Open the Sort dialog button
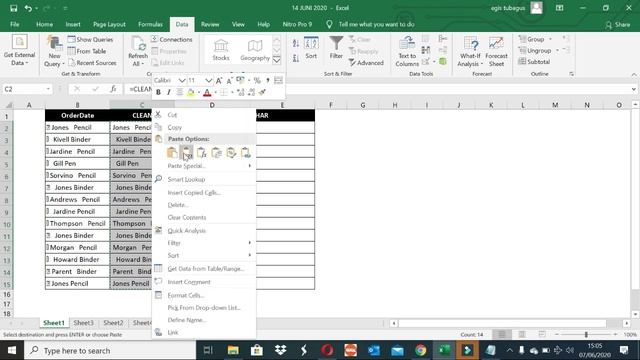Image resolution: width=640 pixels, height=360 pixels. point(311,48)
